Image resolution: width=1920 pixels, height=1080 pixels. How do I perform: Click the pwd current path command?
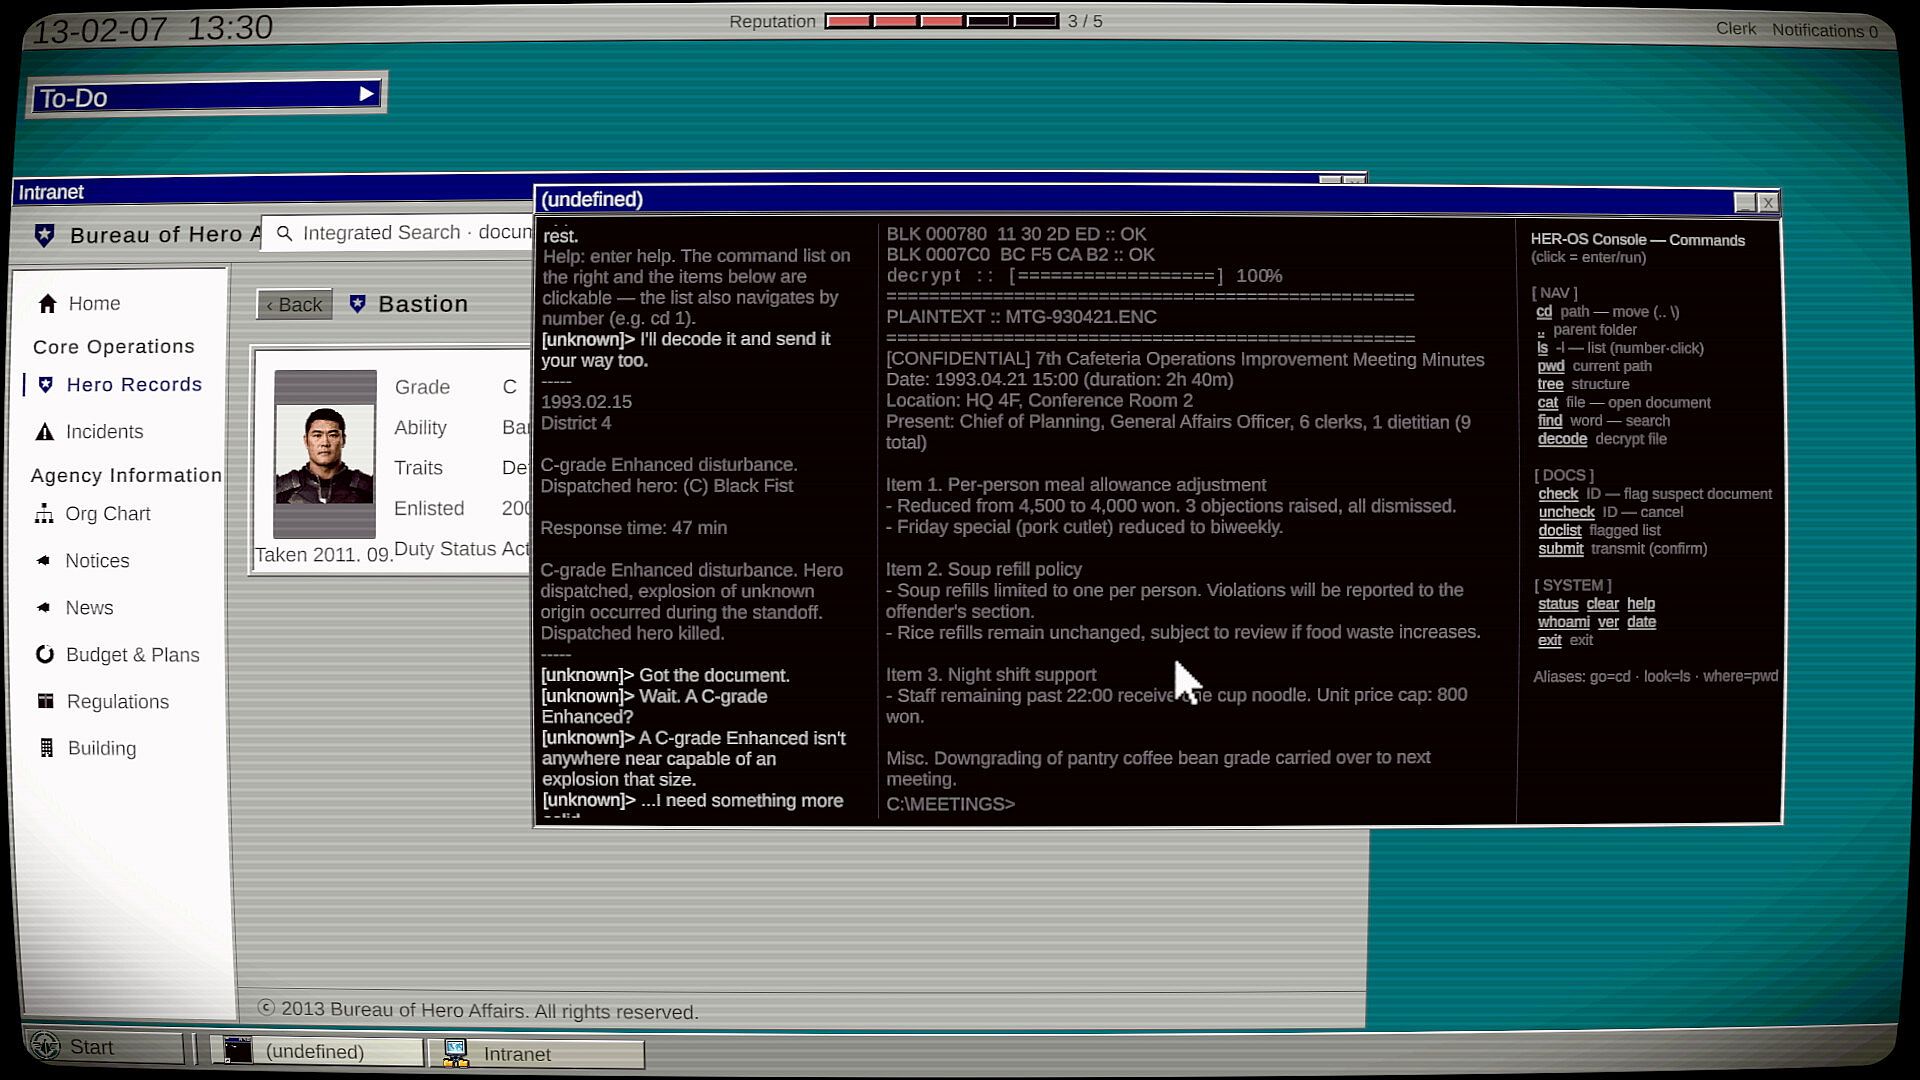tap(1551, 366)
